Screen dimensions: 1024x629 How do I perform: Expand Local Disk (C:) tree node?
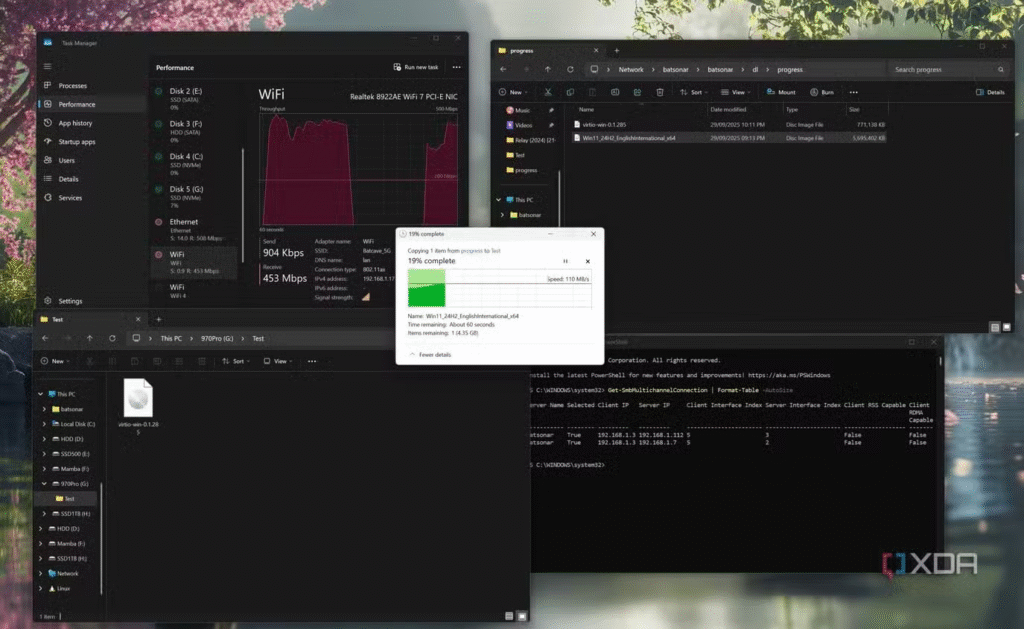[x=44, y=424]
